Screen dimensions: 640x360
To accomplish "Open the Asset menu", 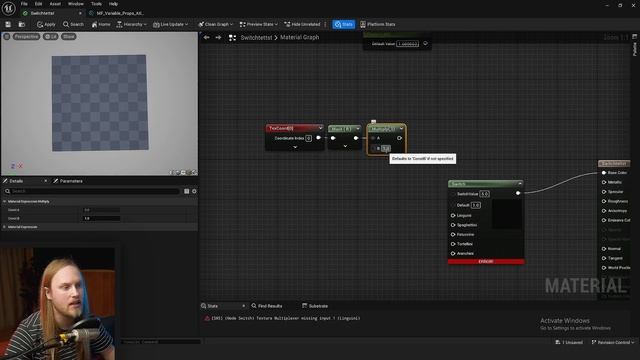I will tap(55, 4).
